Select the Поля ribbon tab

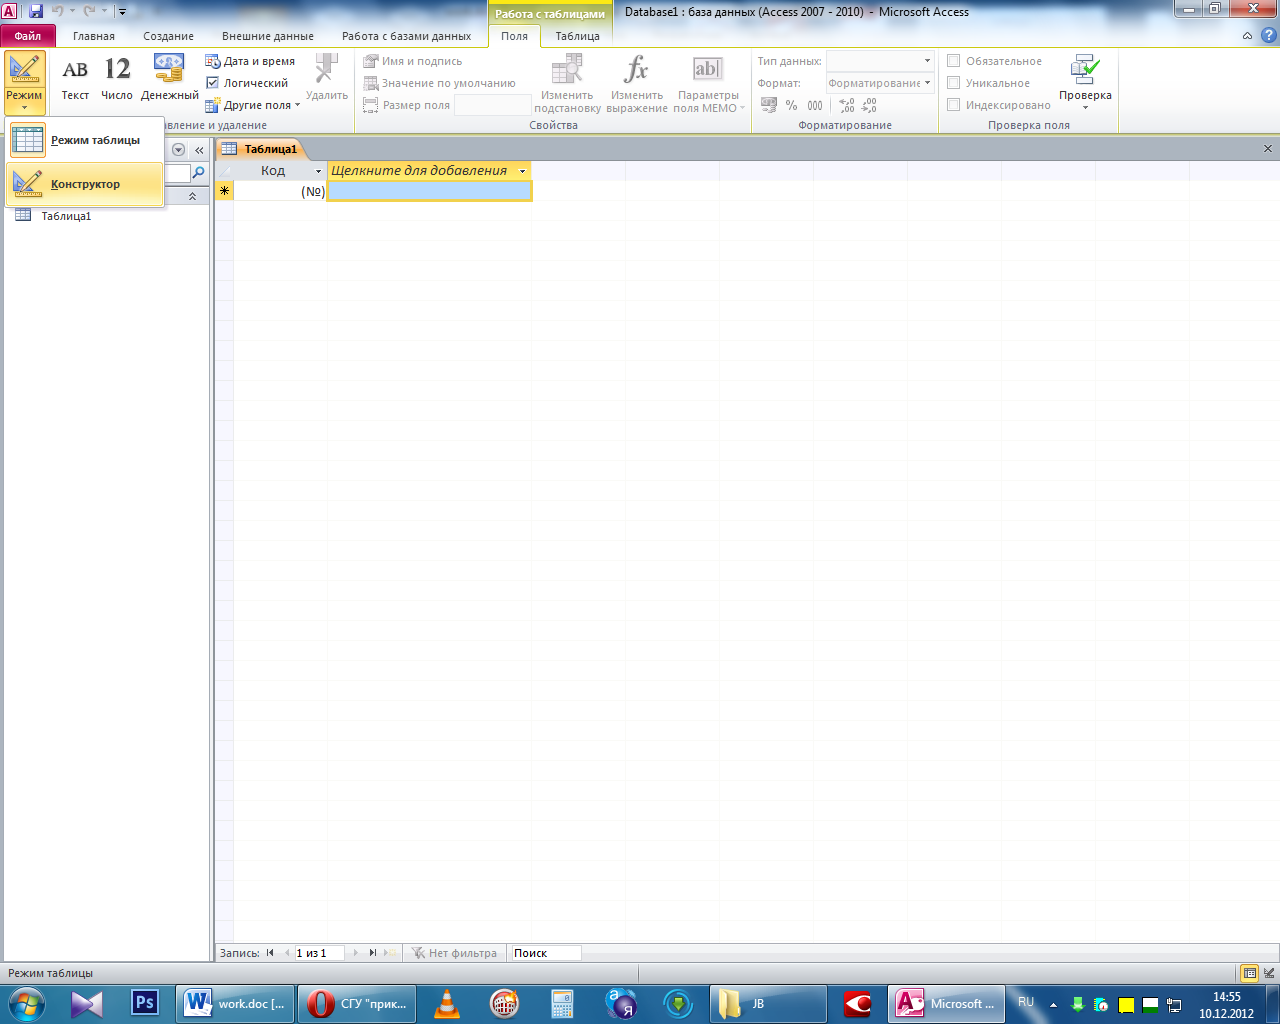(514, 36)
